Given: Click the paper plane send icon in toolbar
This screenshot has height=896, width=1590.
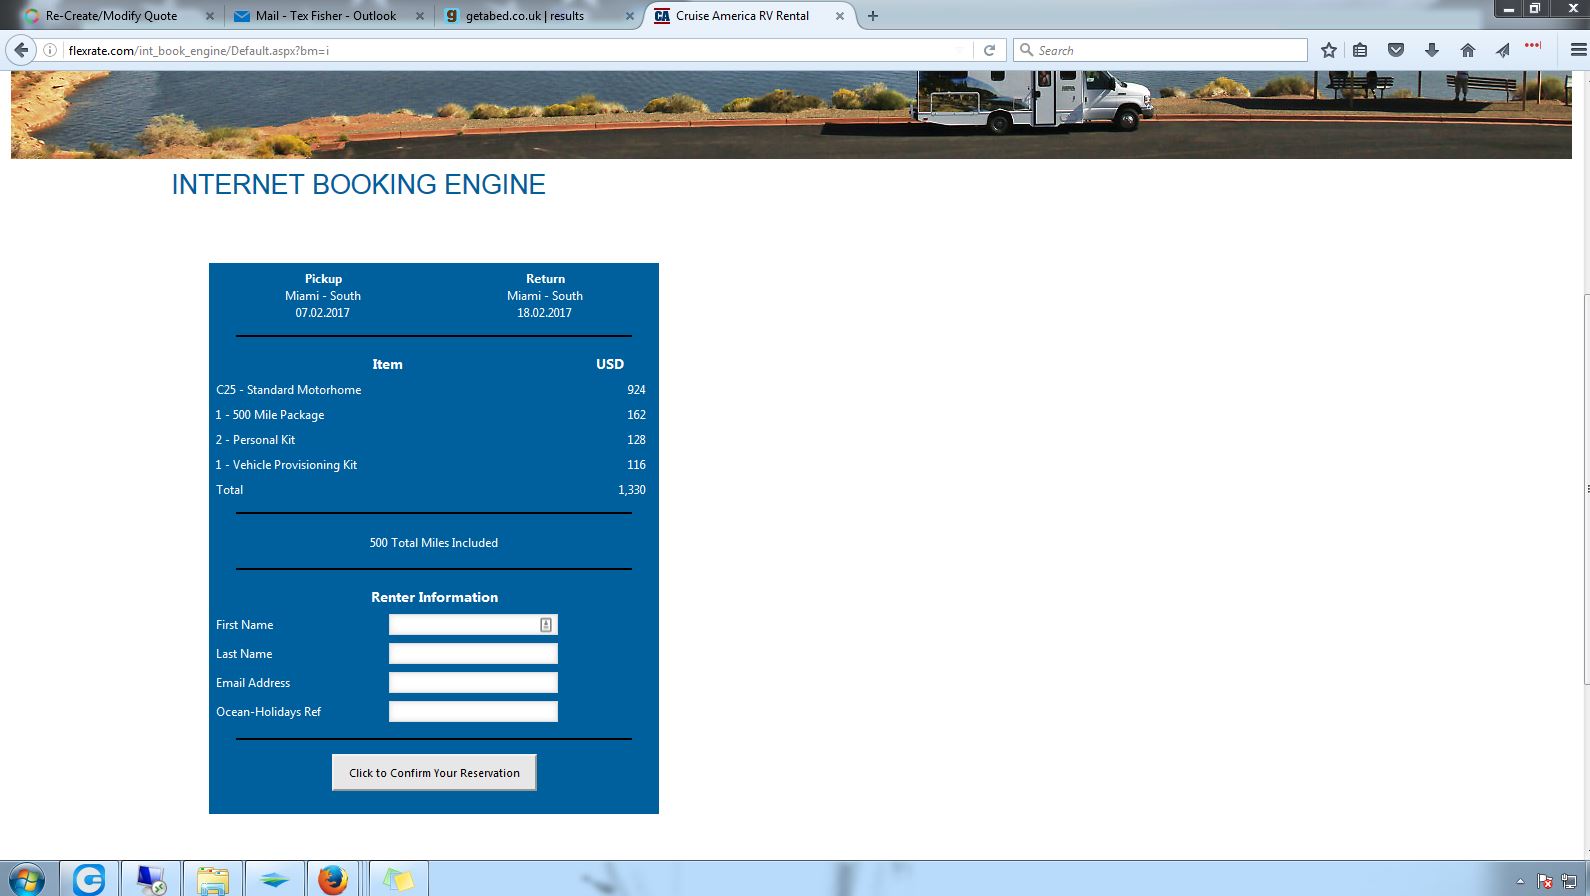Looking at the screenshot, I should (1502, 50).
